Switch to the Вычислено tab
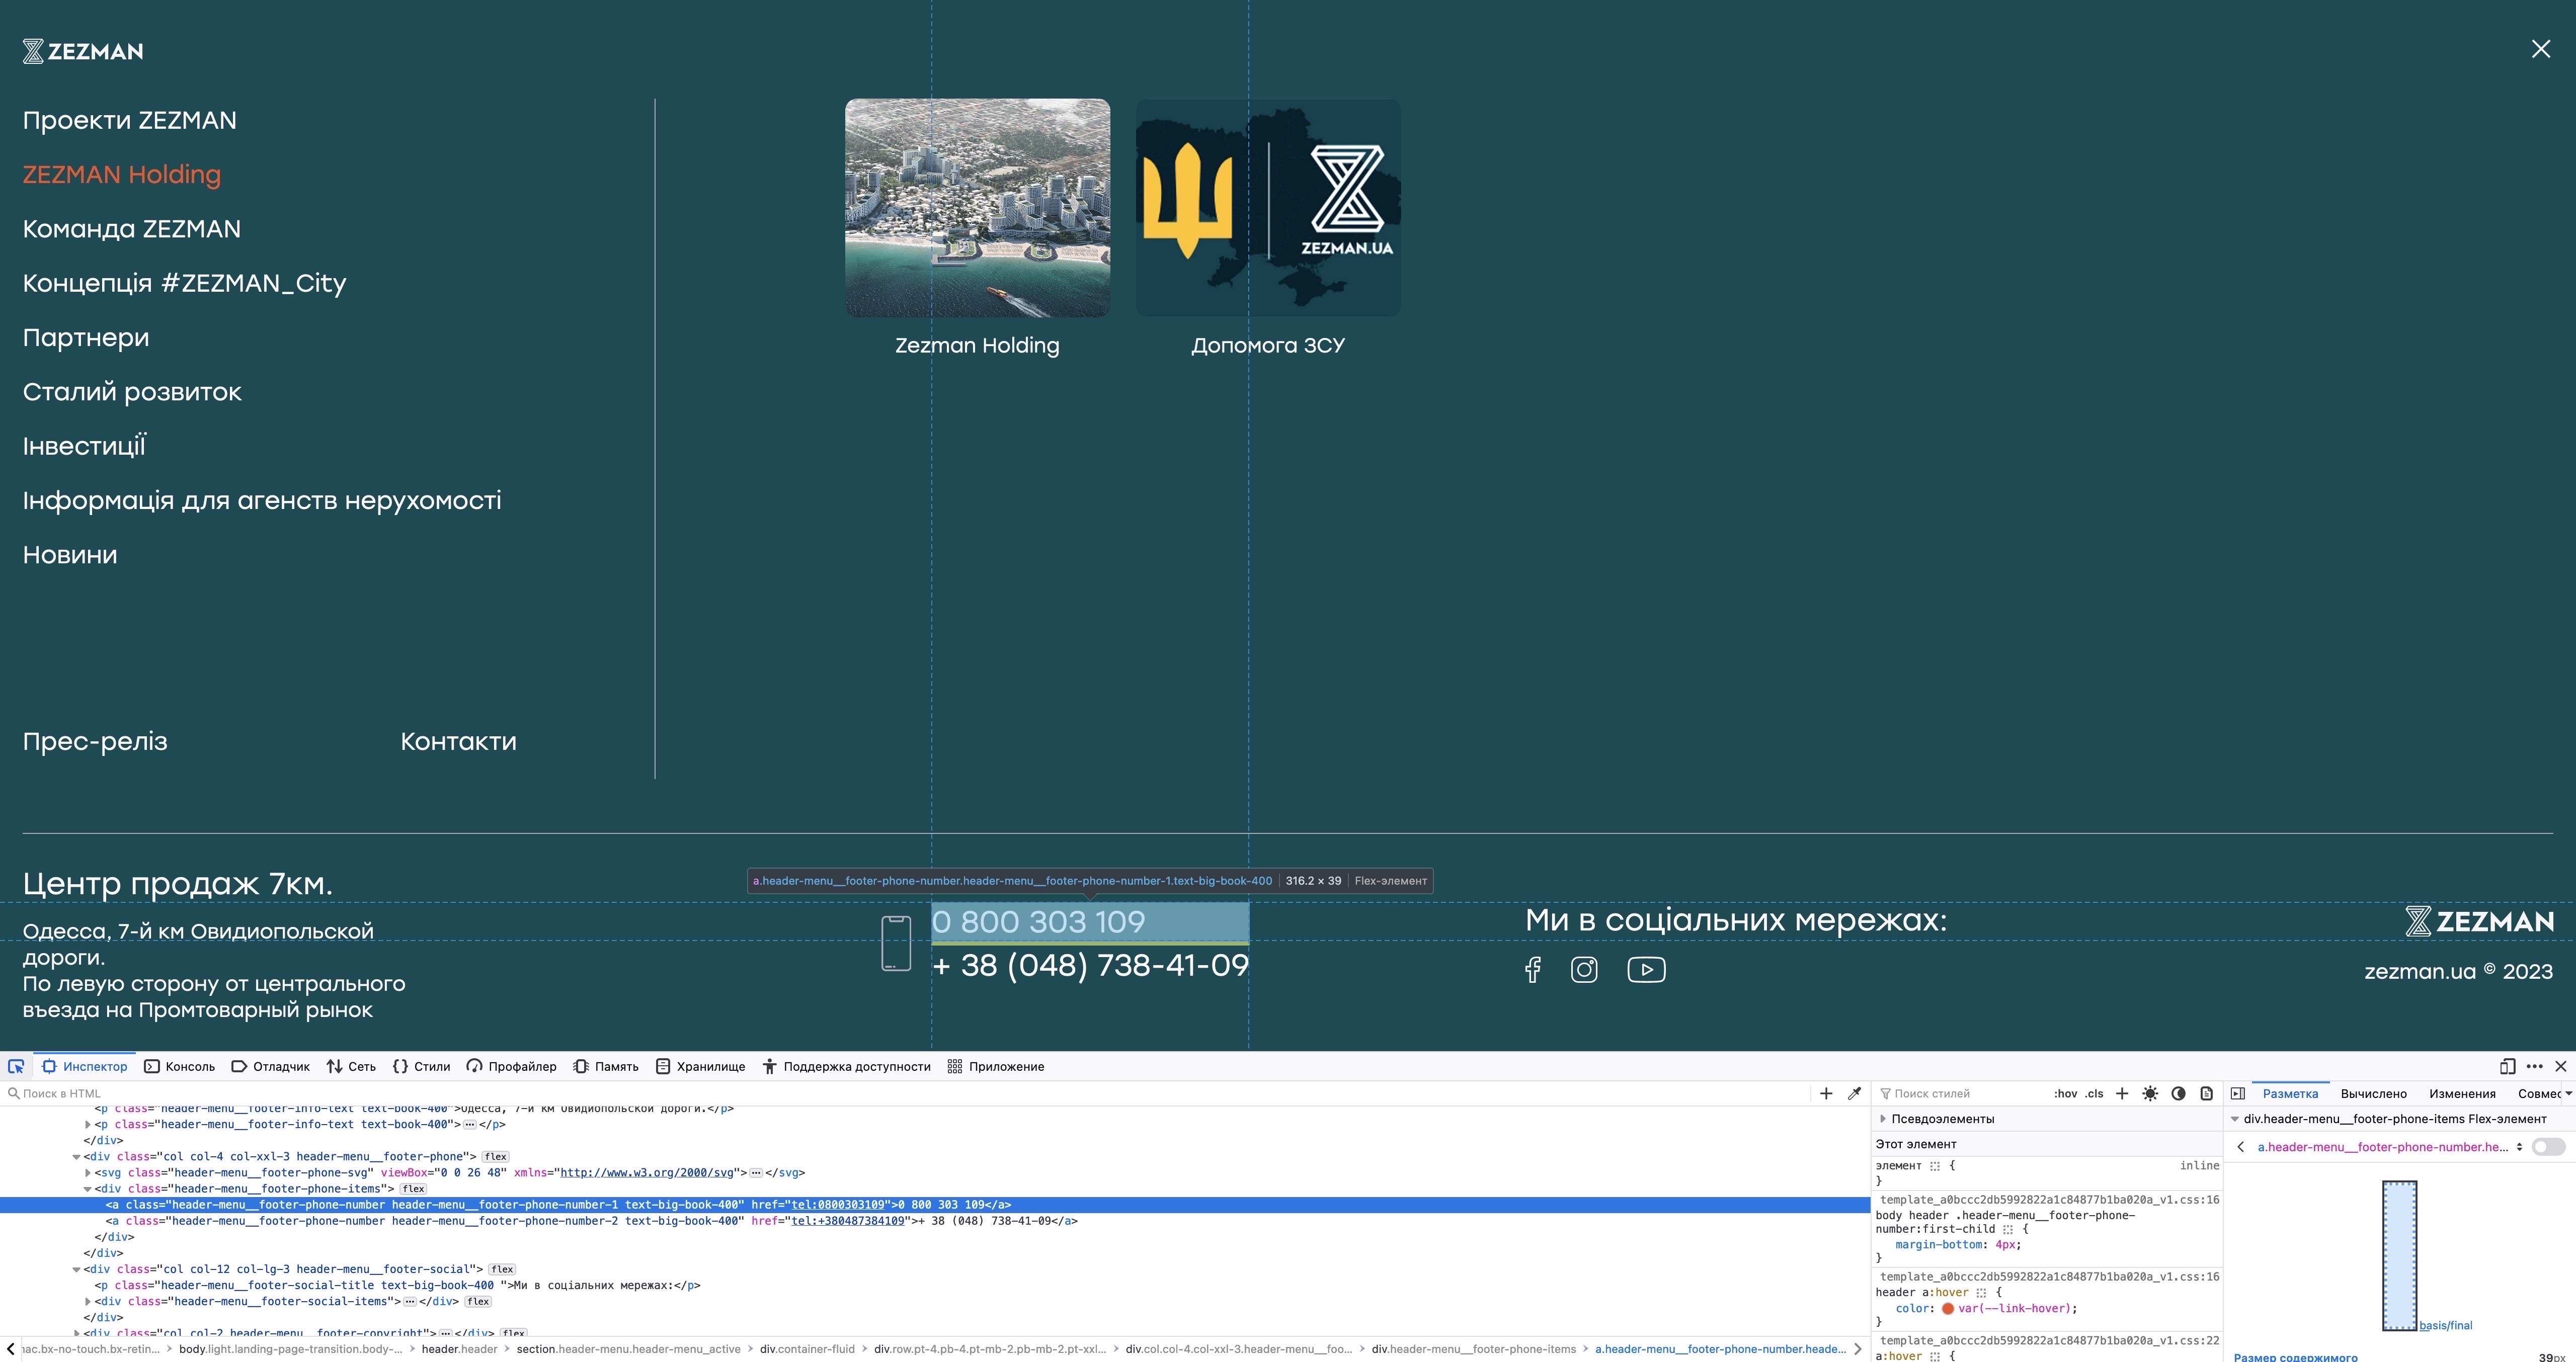2576x1362 pixels. point(2373,1093)
